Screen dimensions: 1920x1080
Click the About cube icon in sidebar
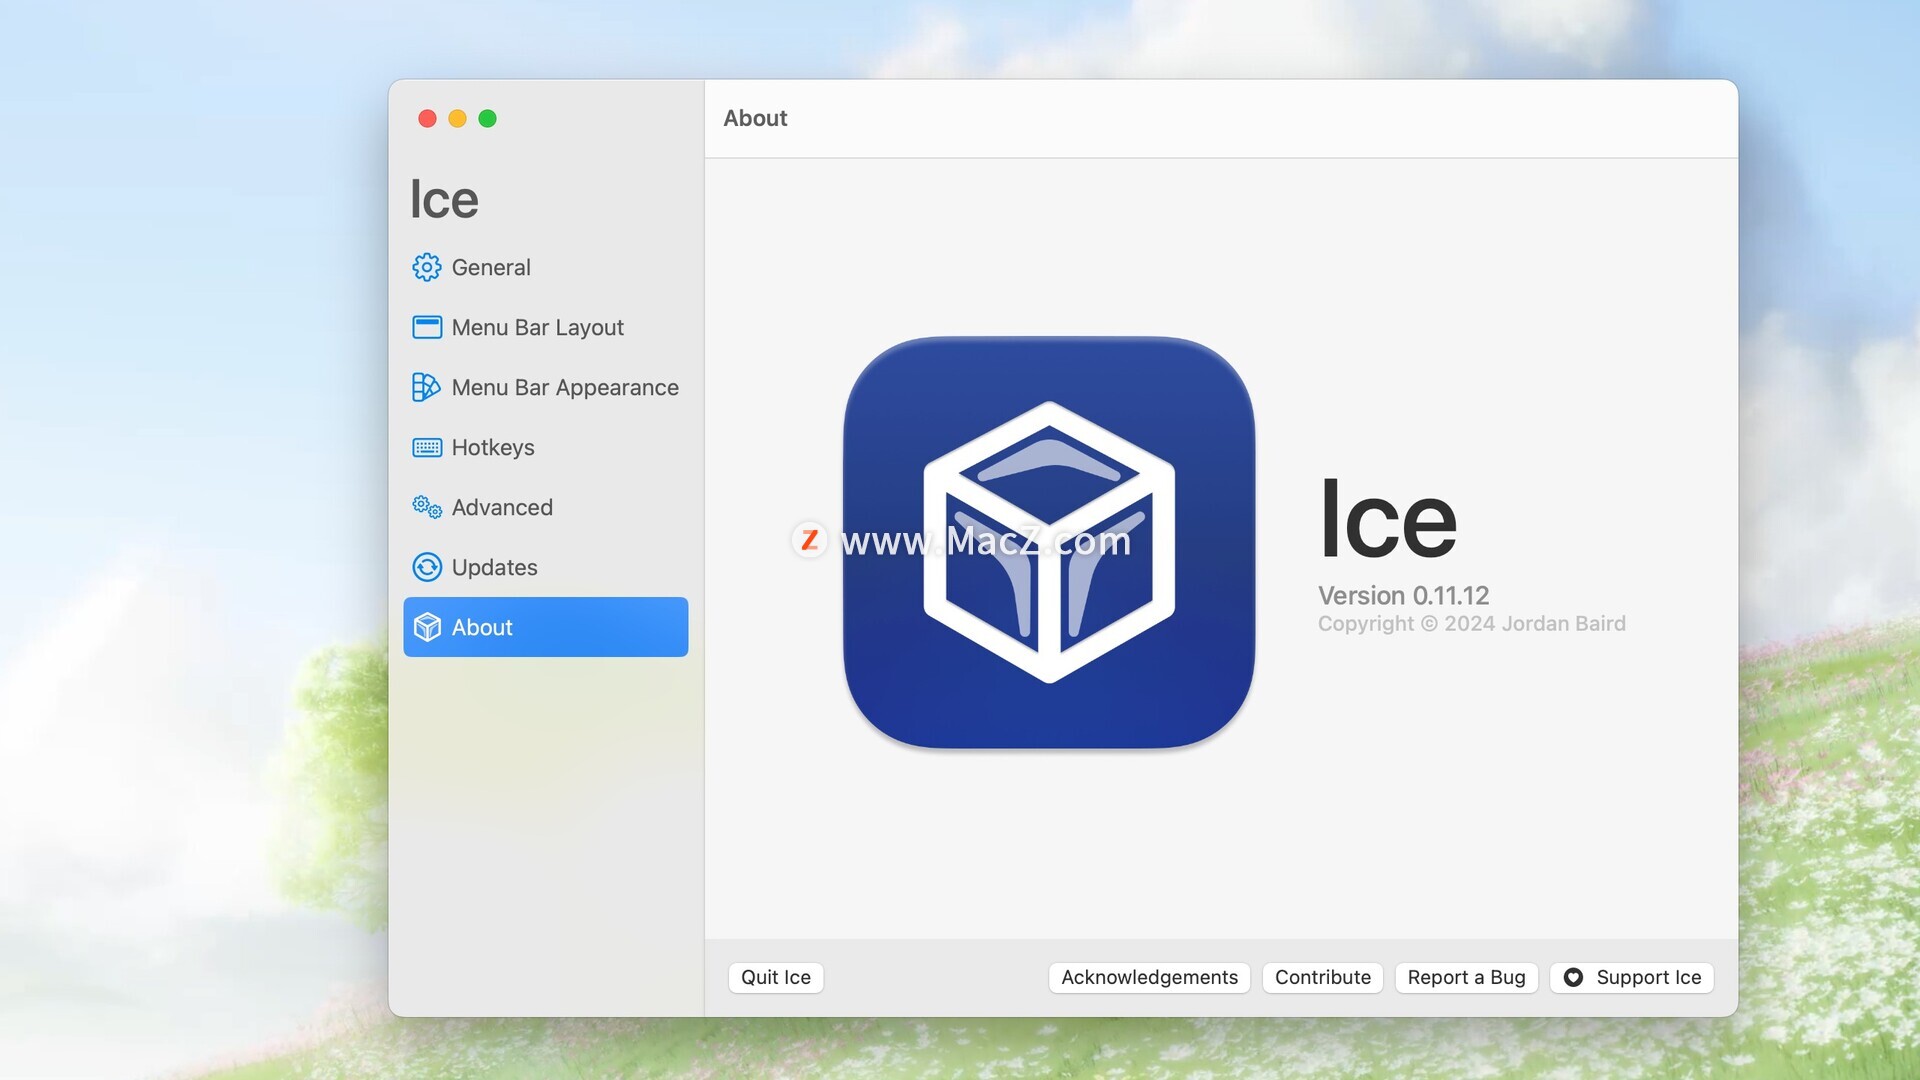(x=427, y=627)
